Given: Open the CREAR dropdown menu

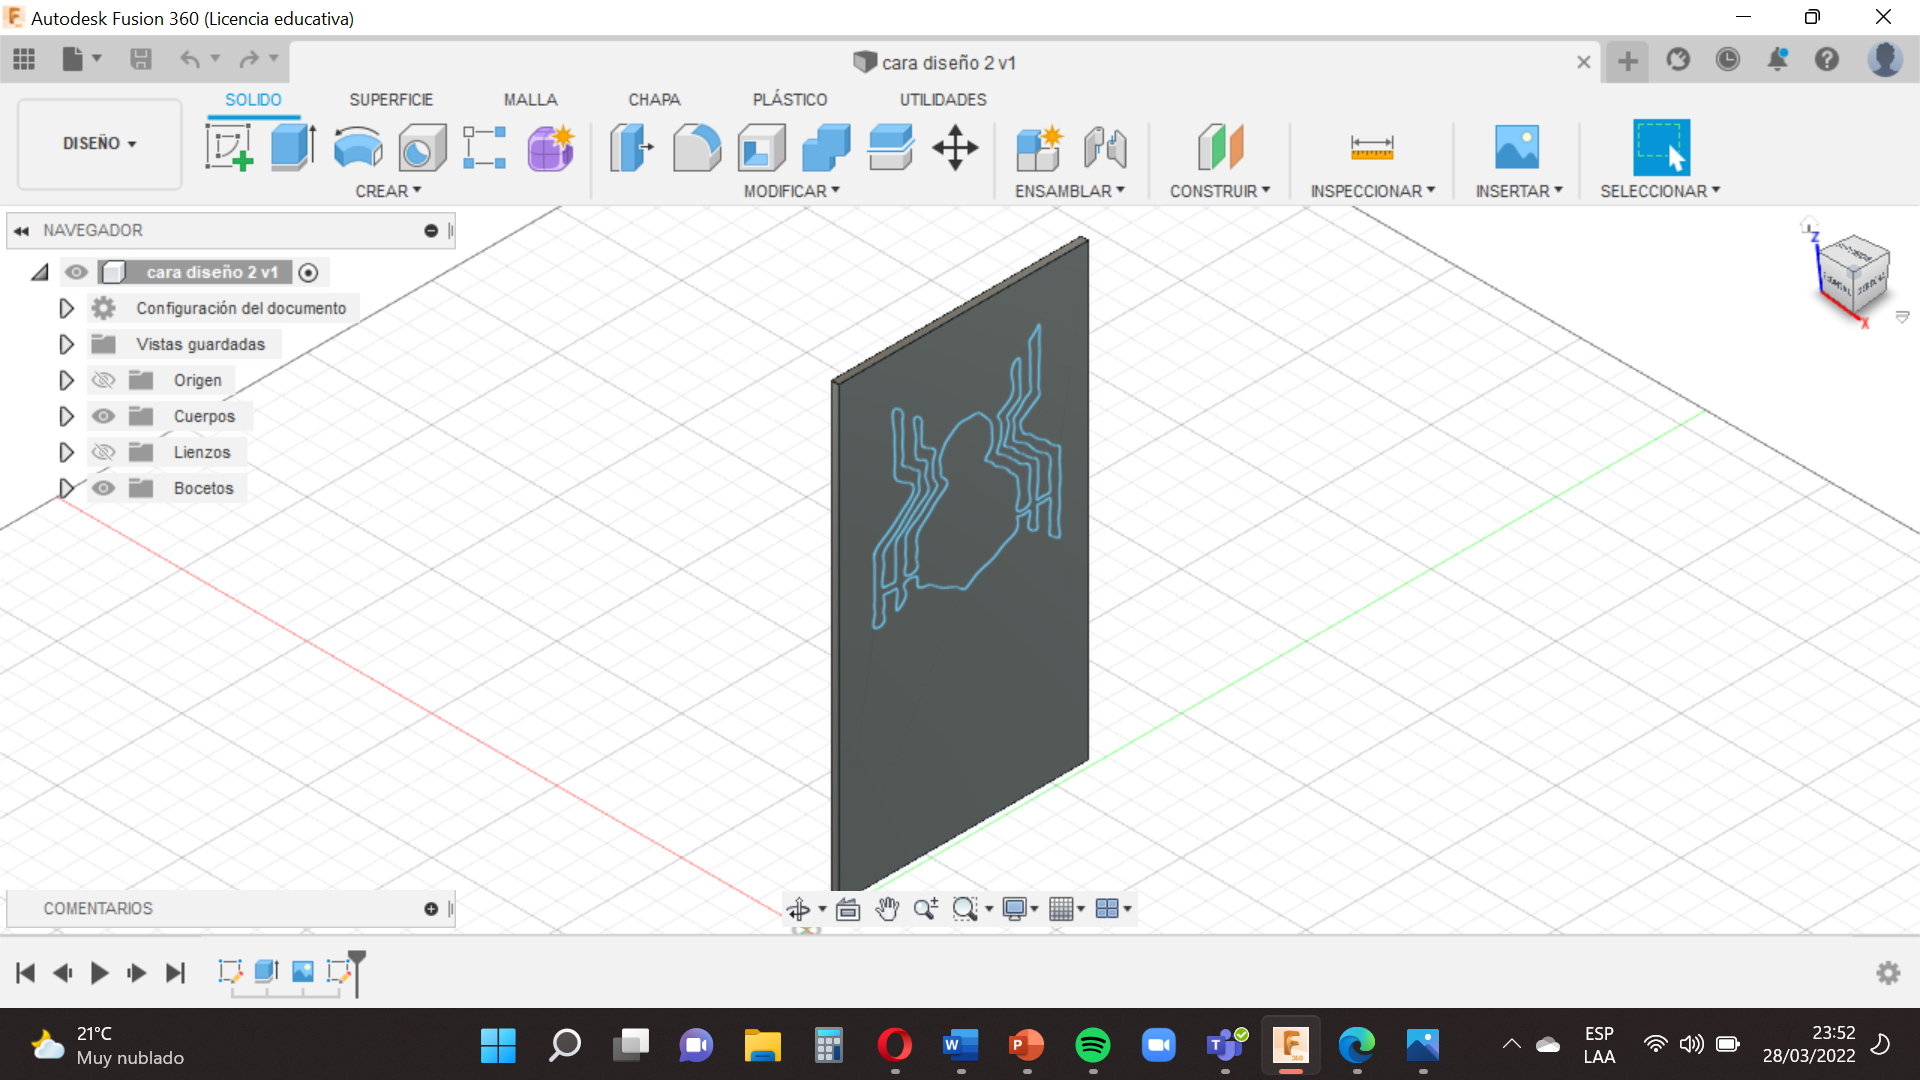Looking at the screenshot, I should (388, 191).
